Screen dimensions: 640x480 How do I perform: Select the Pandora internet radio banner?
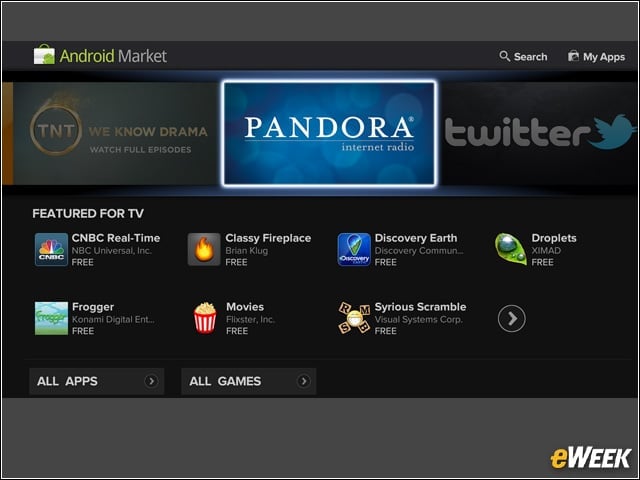click(x=330, y=133)
